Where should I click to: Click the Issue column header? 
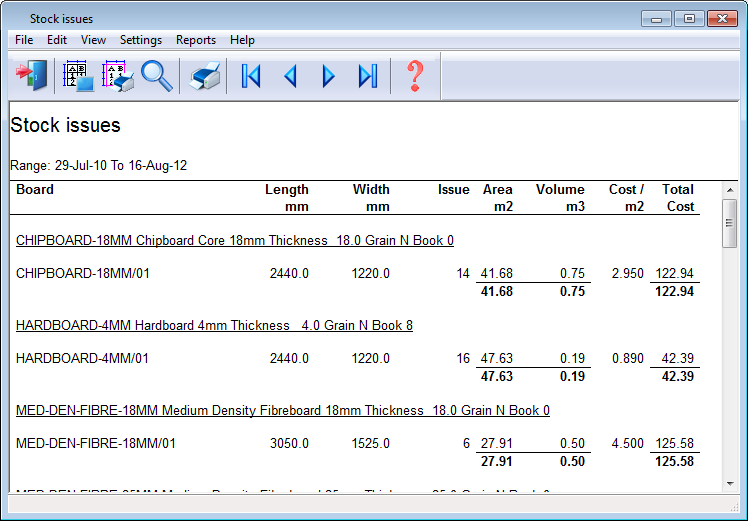click(453, 189)
